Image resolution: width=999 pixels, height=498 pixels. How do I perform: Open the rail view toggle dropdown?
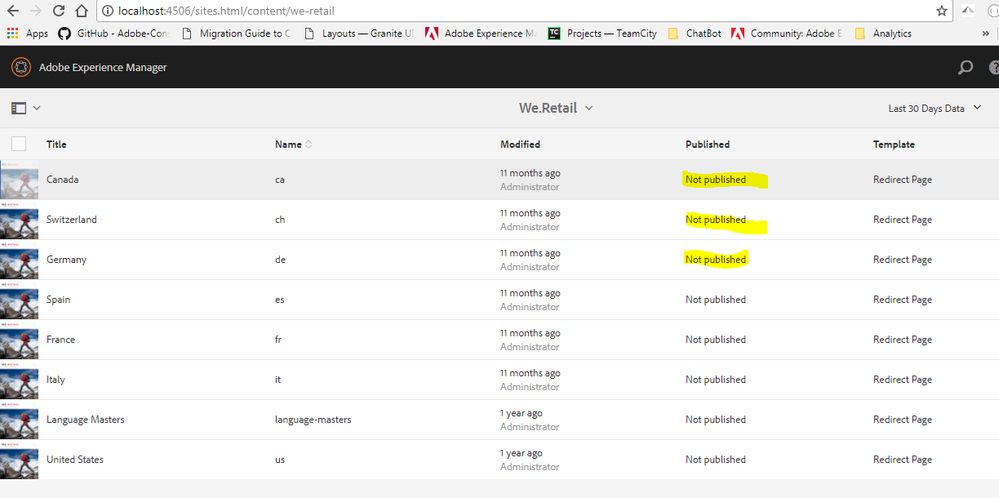pos(25,108)
